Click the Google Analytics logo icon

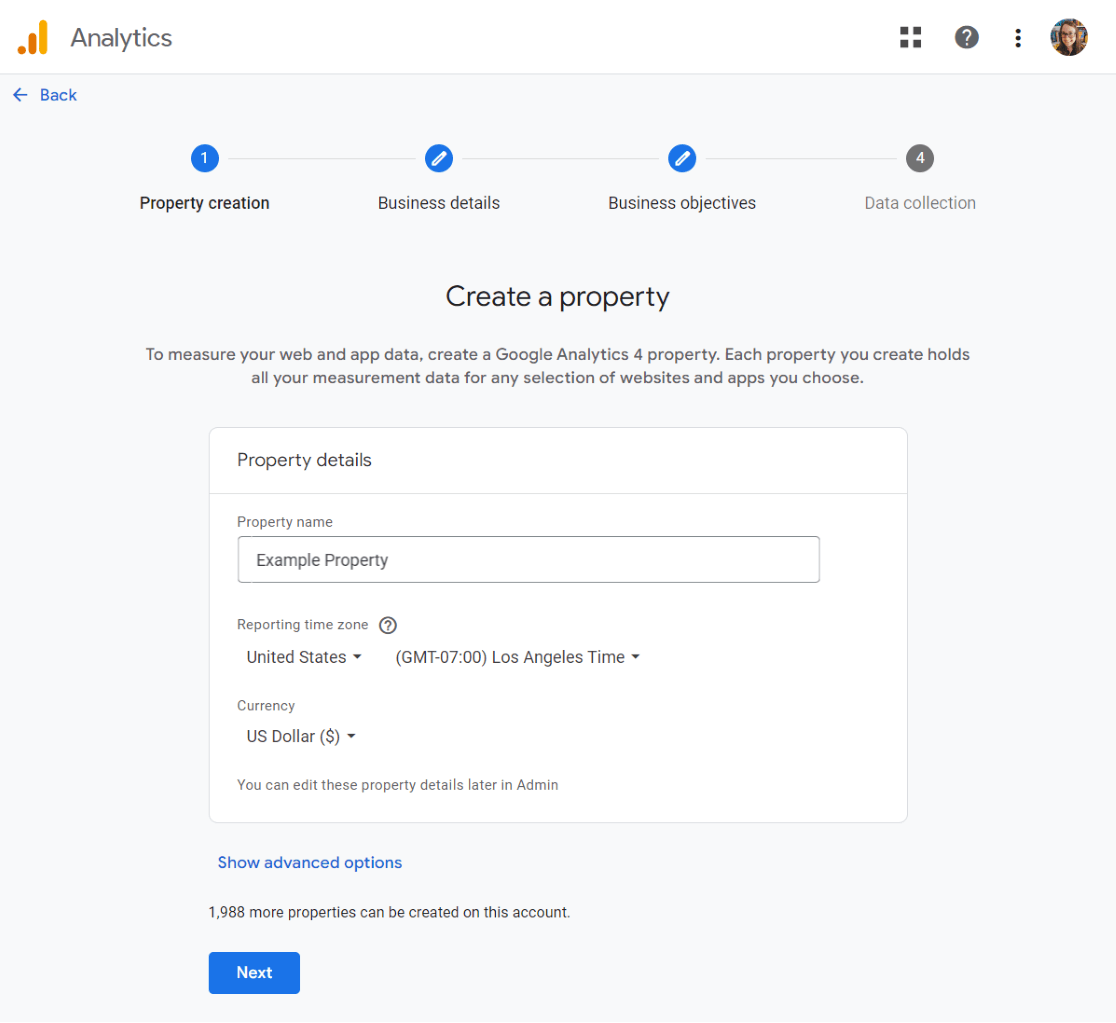[x=33, y=38]
